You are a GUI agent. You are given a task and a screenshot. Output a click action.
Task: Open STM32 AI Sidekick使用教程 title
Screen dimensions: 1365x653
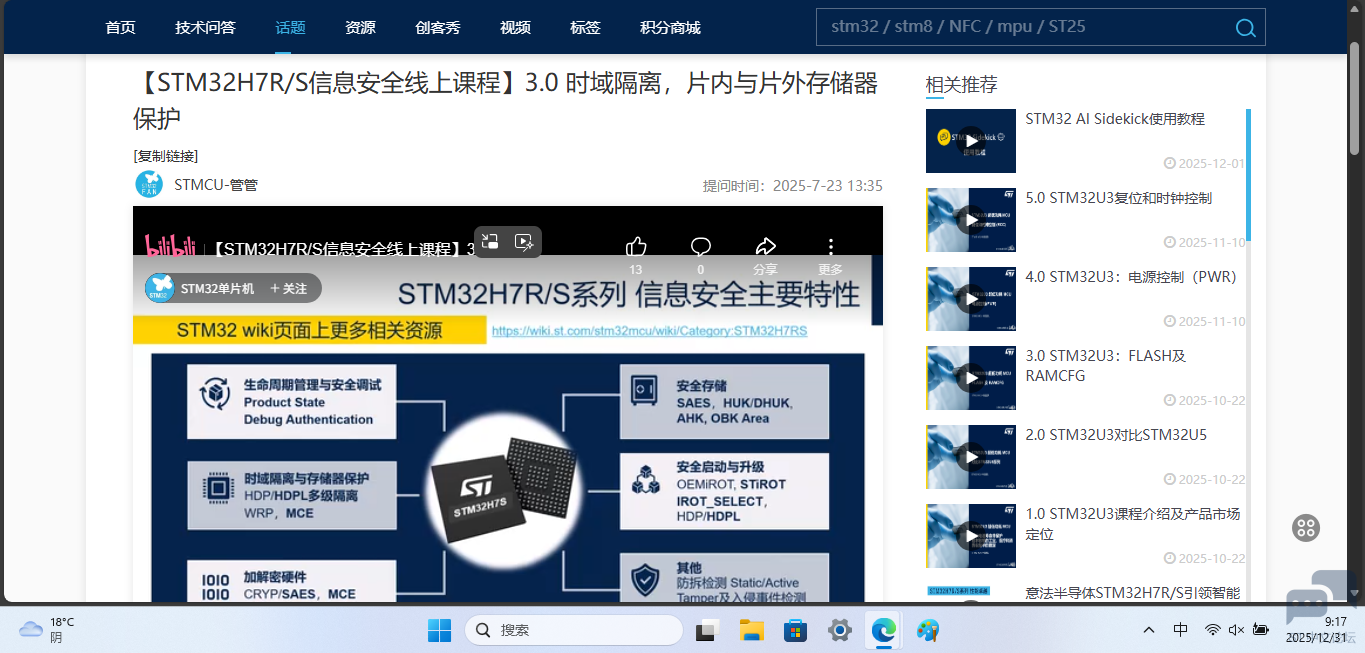point(1115,119)
